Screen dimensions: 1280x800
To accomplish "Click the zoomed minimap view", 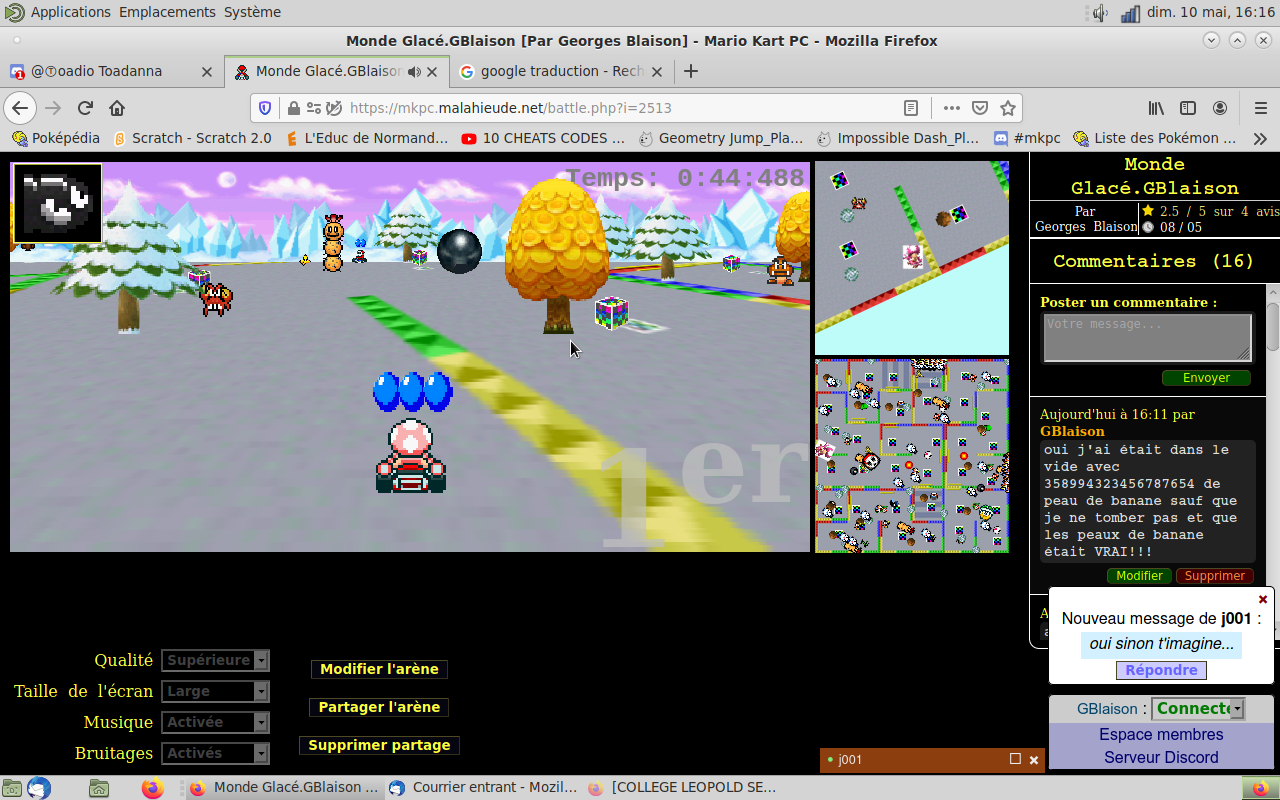I will click(x=912, y=258).
